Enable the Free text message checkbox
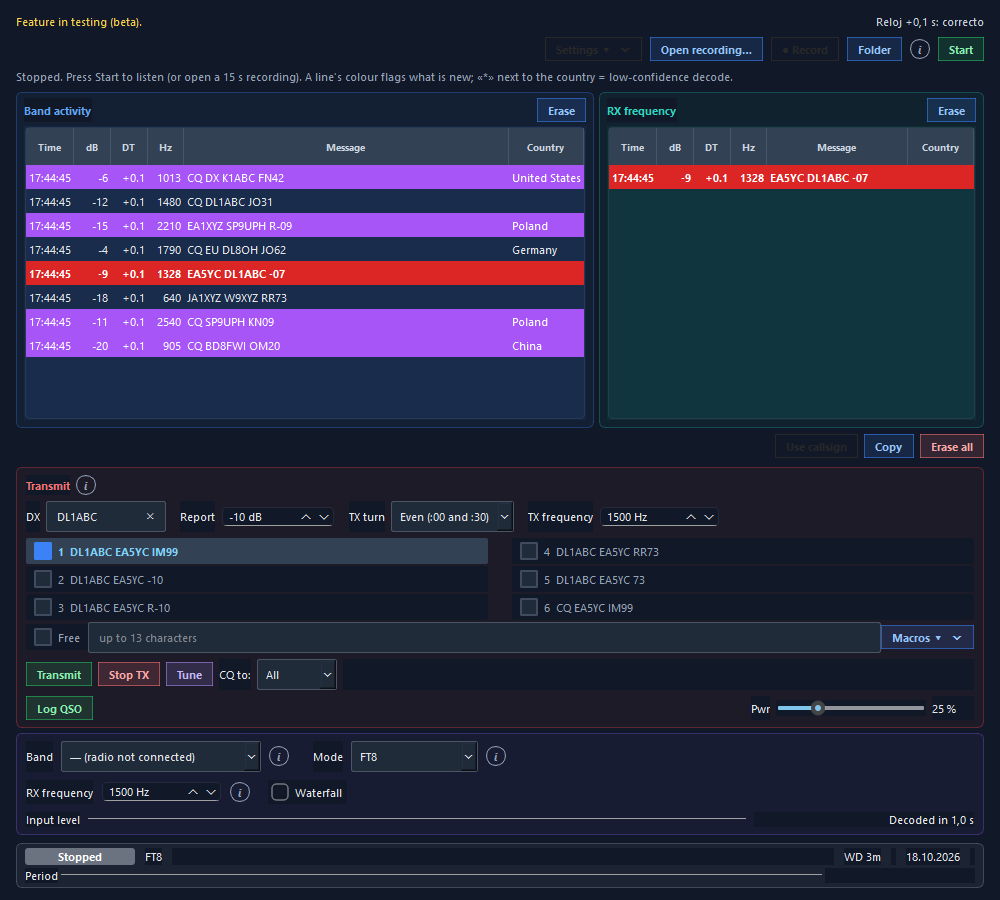Viewport: 1000px width, 900px height. pyautogui.click(x=43, y=637)
